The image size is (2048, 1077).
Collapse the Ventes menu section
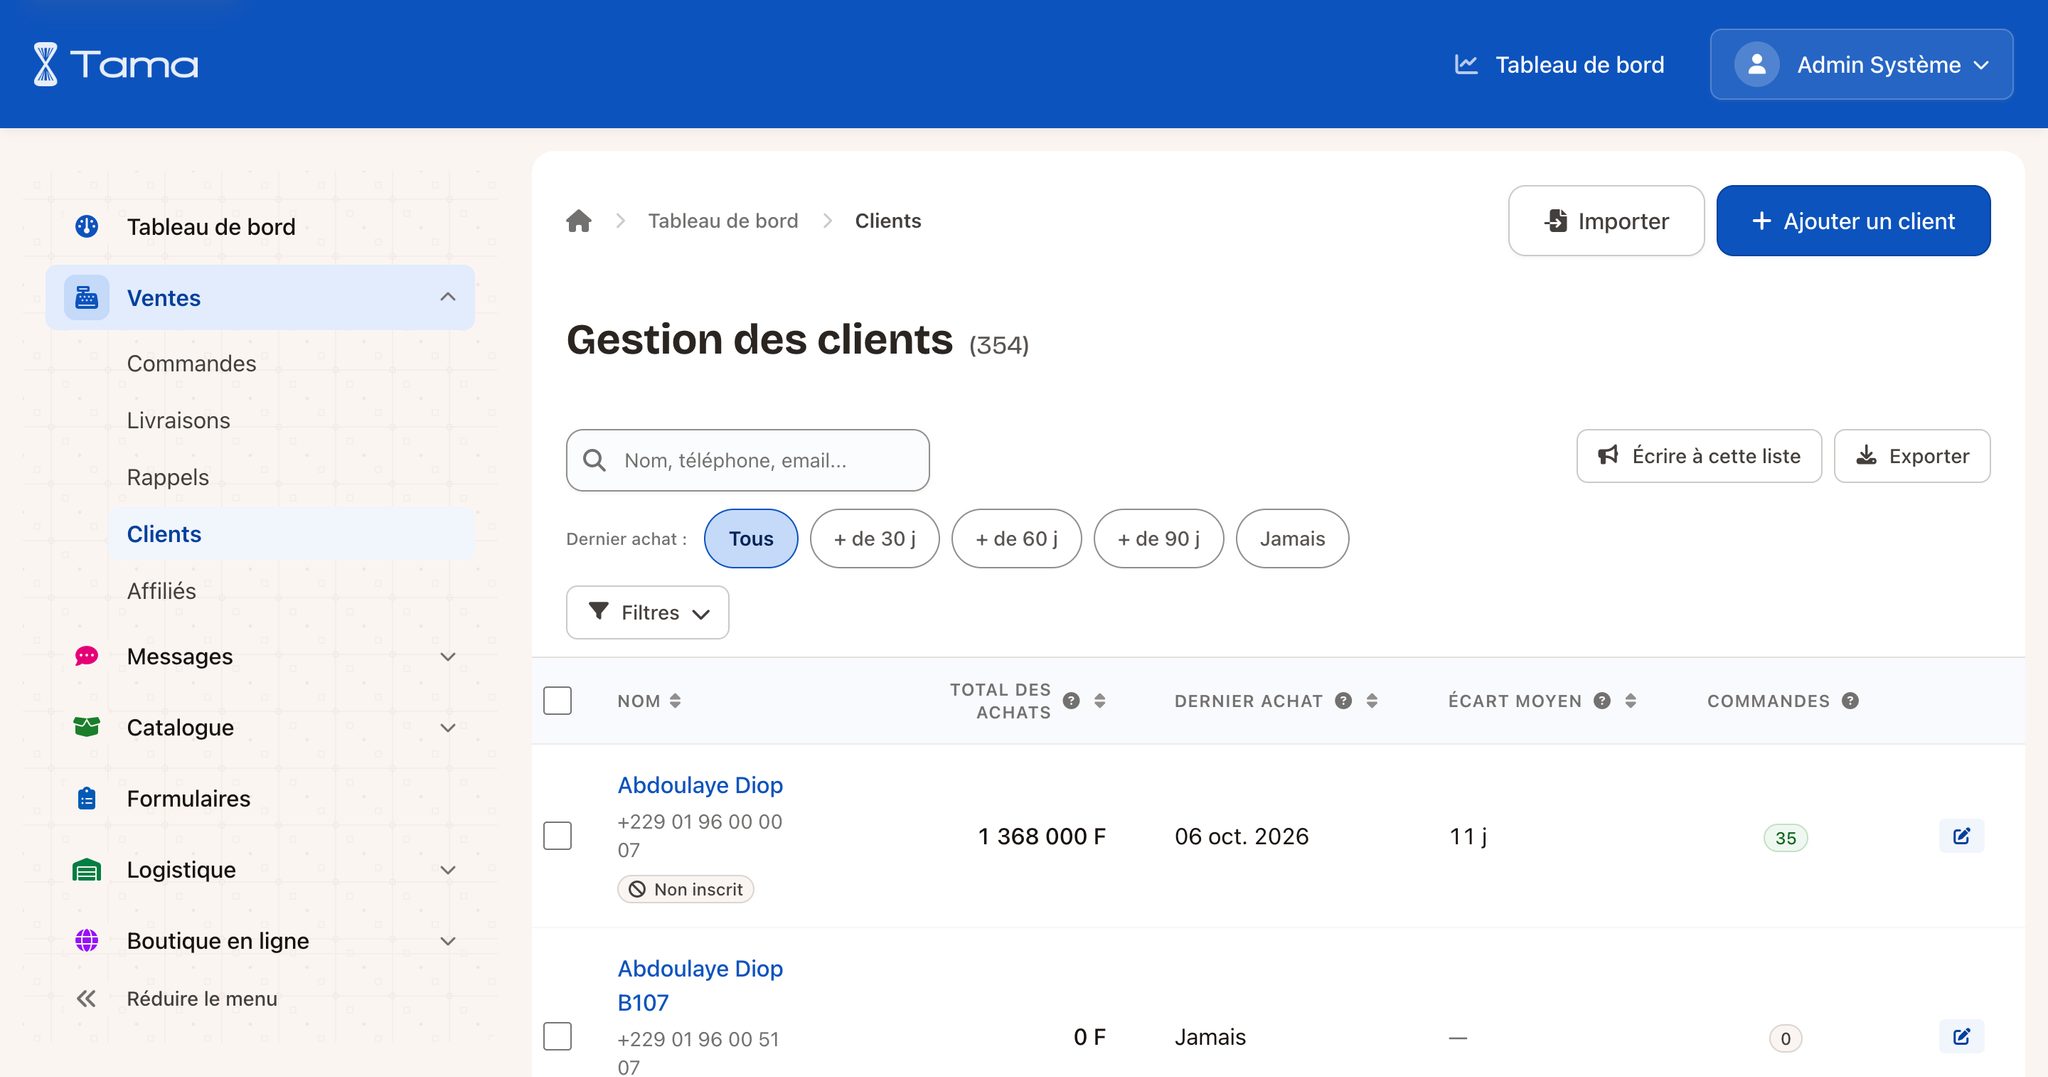pos(448,297)
